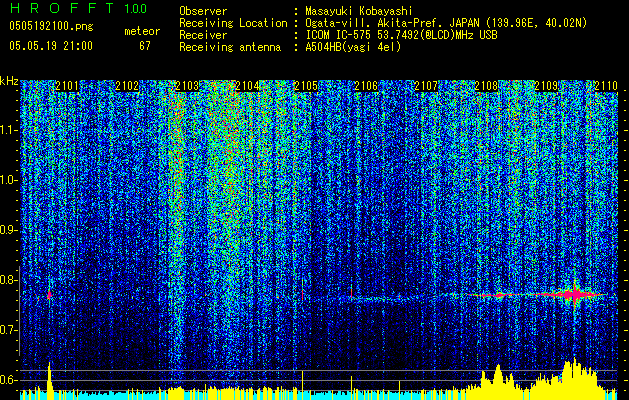Screen dimensions: 629x400
Task: Click the HROFFT program title
Action: (61, 9)
